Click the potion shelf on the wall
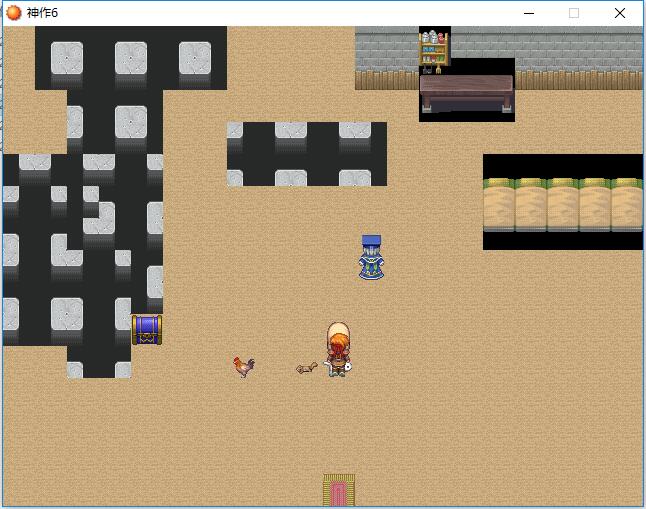Viewport: 646px width, 509px height. coord(434,52)
